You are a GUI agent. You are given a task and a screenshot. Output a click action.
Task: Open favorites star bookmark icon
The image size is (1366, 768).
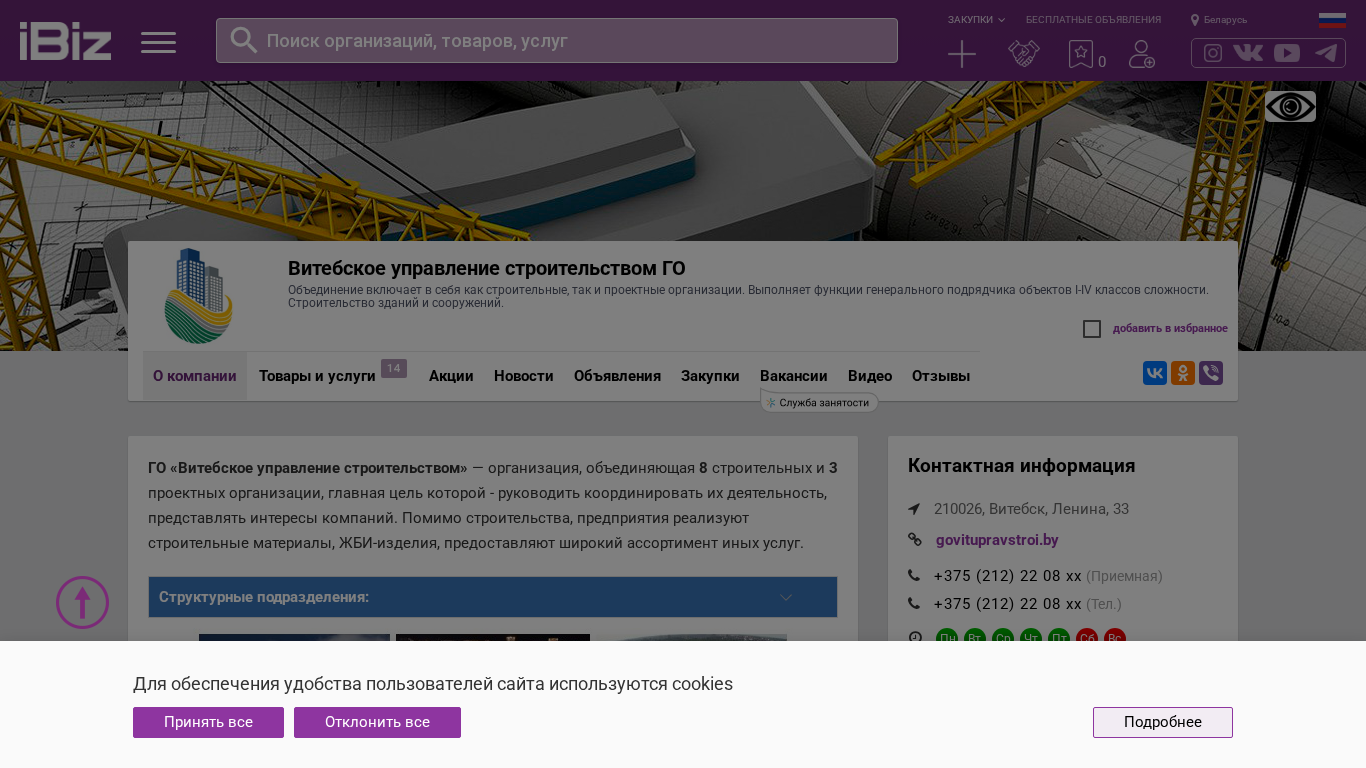(1081, 54)
